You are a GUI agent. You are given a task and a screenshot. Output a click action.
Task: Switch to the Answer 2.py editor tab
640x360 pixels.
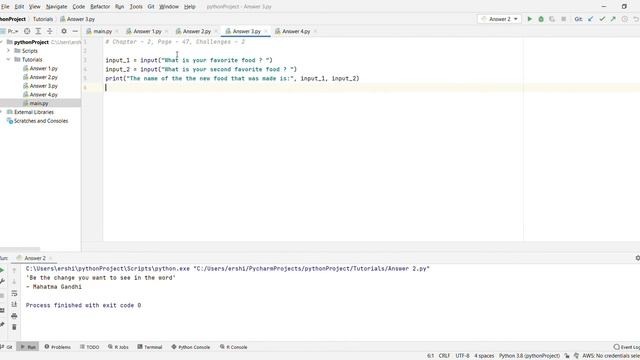pos(196,31)
